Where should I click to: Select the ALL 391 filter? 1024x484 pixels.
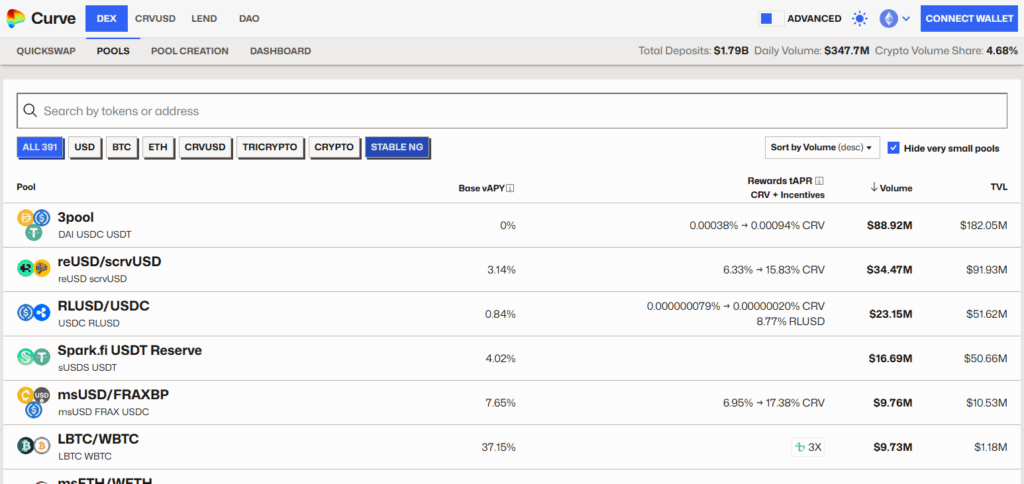click(40, 148)
